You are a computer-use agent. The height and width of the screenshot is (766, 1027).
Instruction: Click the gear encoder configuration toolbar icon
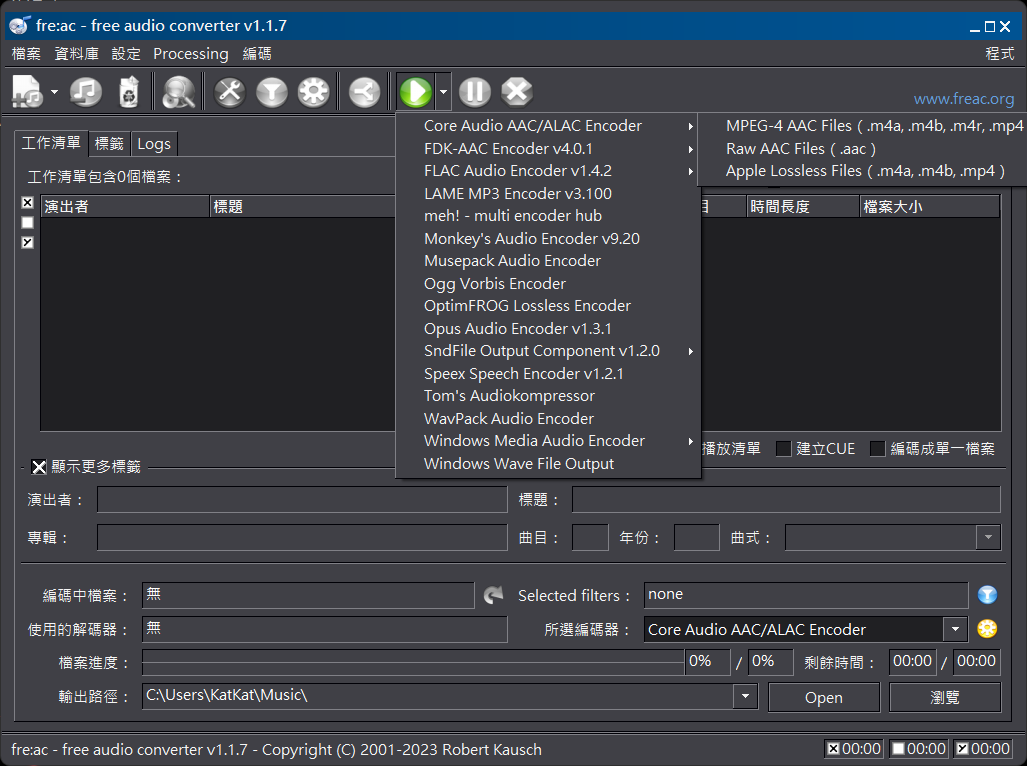[x=313, y=92]
